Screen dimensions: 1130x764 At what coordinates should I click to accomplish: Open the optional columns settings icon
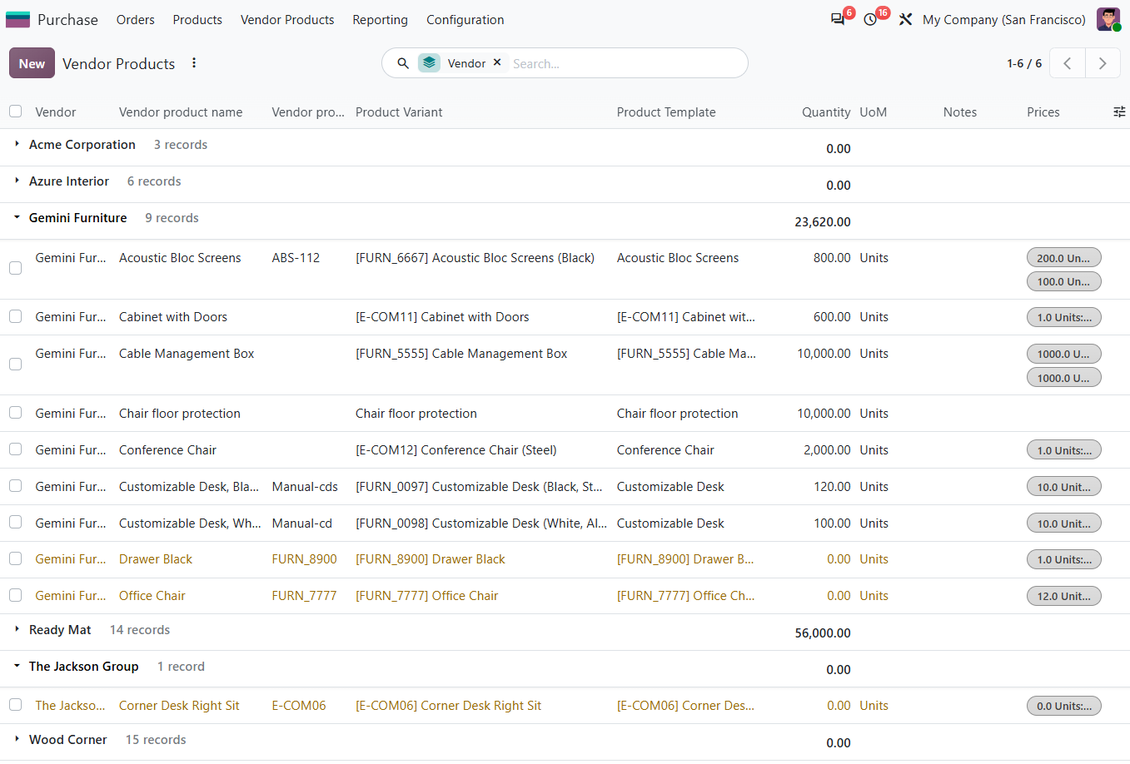point(1118,112)
